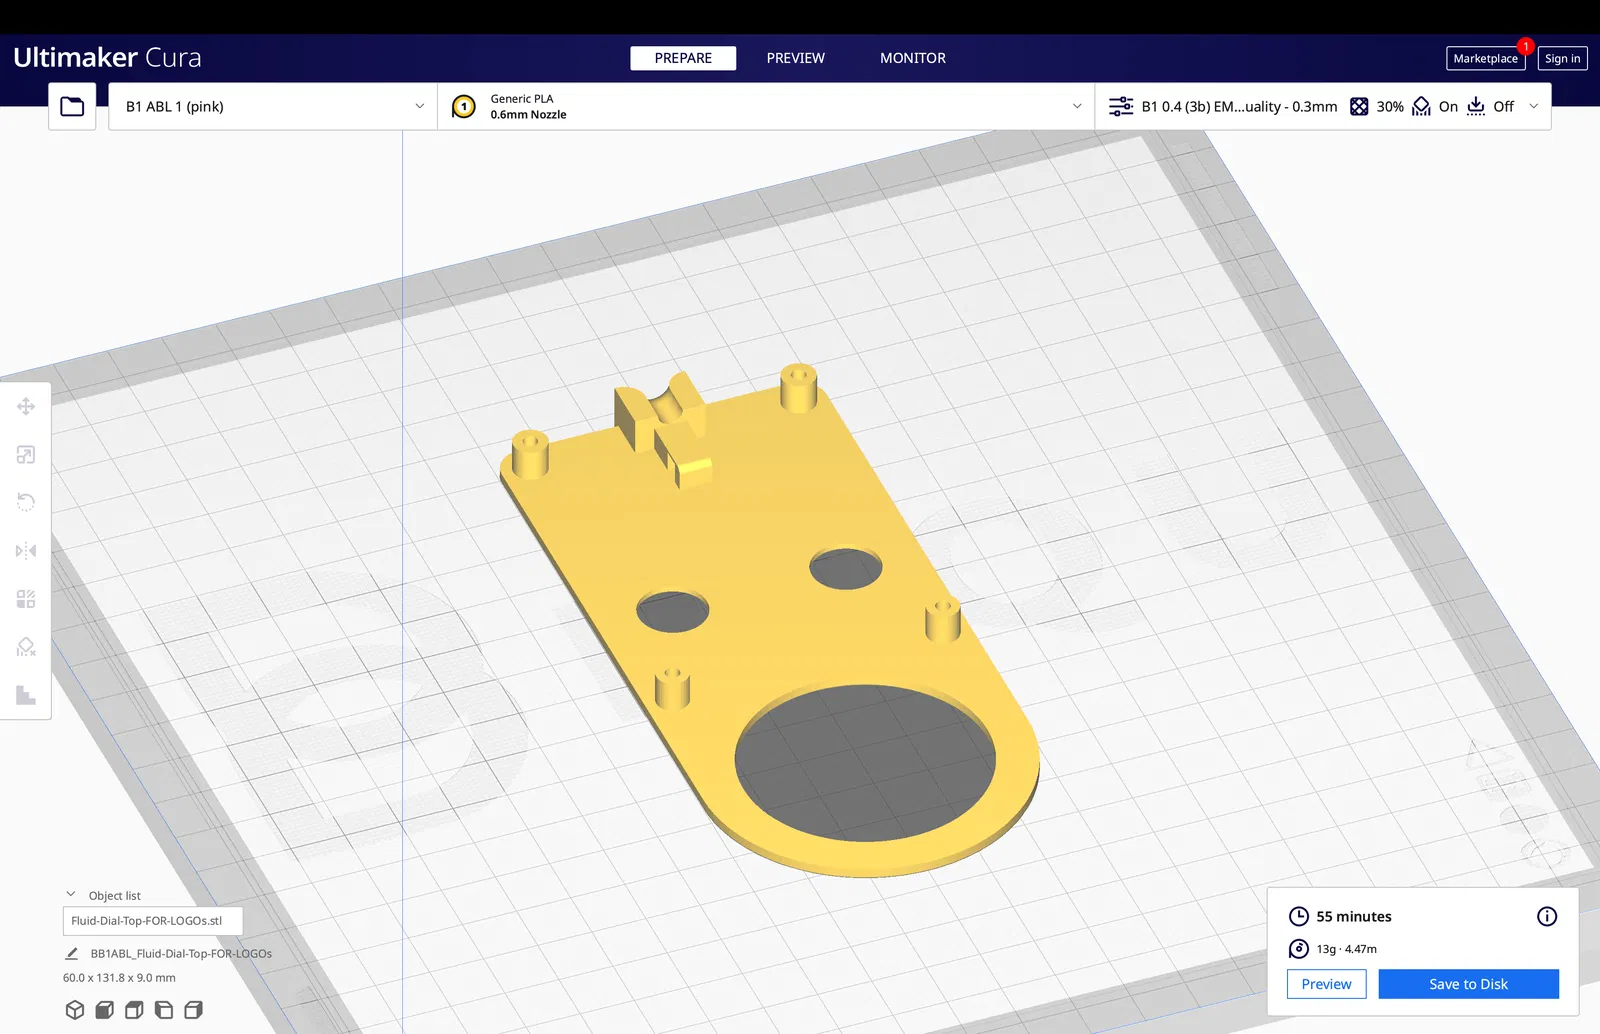Open the Generic PLA material dropdown
1600x1034 pixels.
(x=766, y=106)
